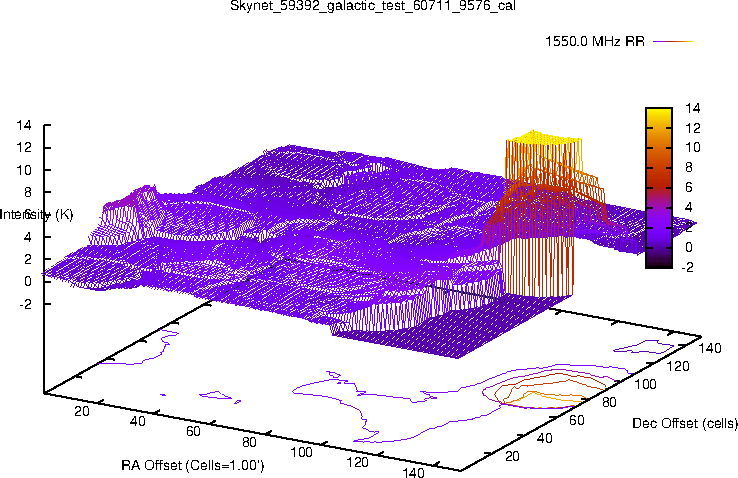Pick RA Offset axis tick 40
Viewport: 738px width, 478px height.
pos(137,421)
